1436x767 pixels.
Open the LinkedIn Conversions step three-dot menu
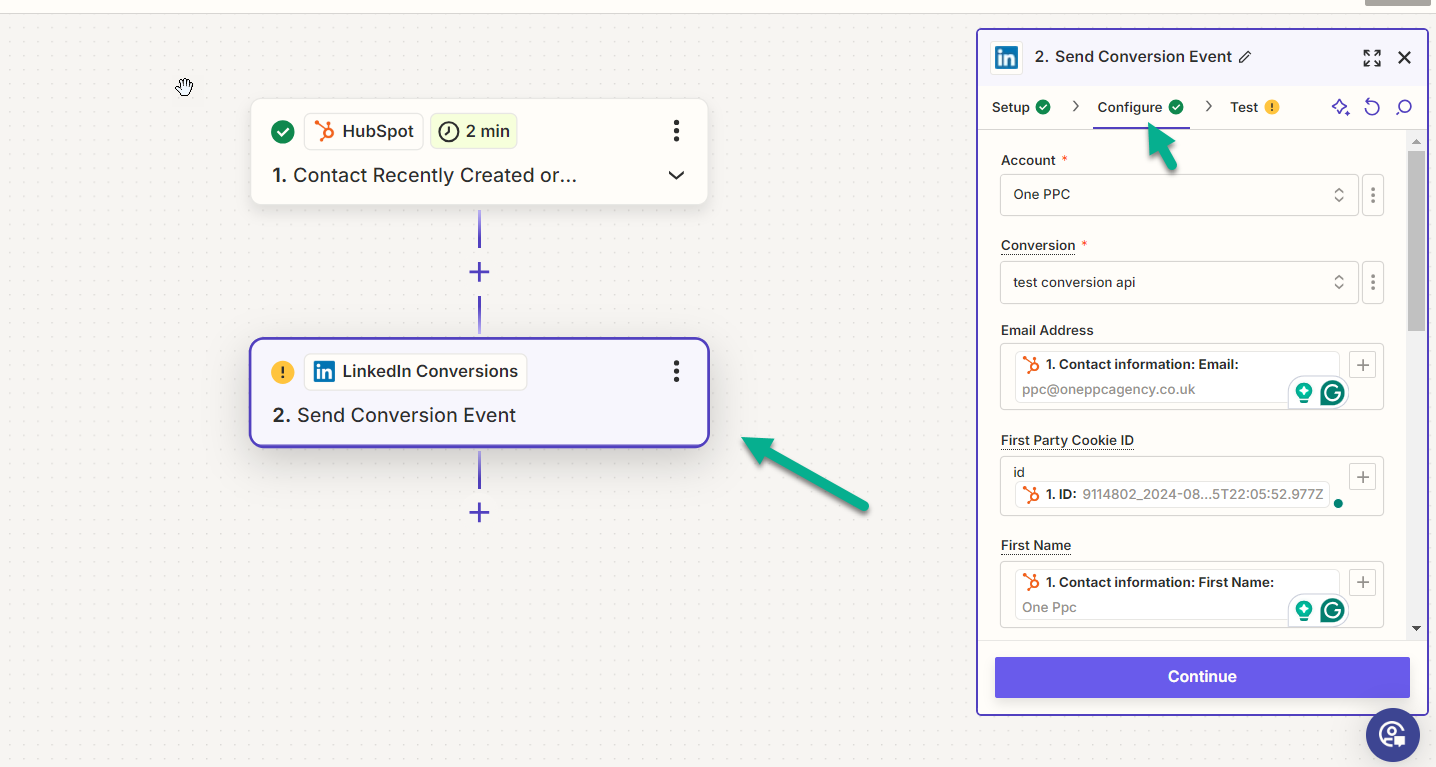coord(676,372)
